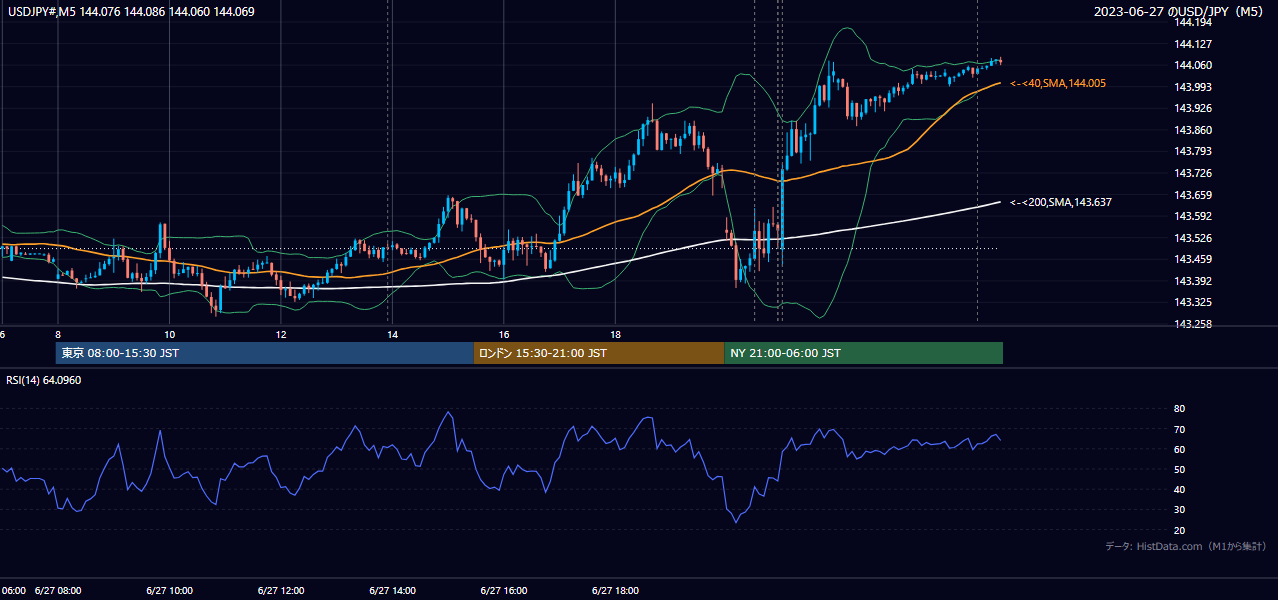Click price axis value 143.926
The image size is (1278, 600).
click(x=1192, y=108)
